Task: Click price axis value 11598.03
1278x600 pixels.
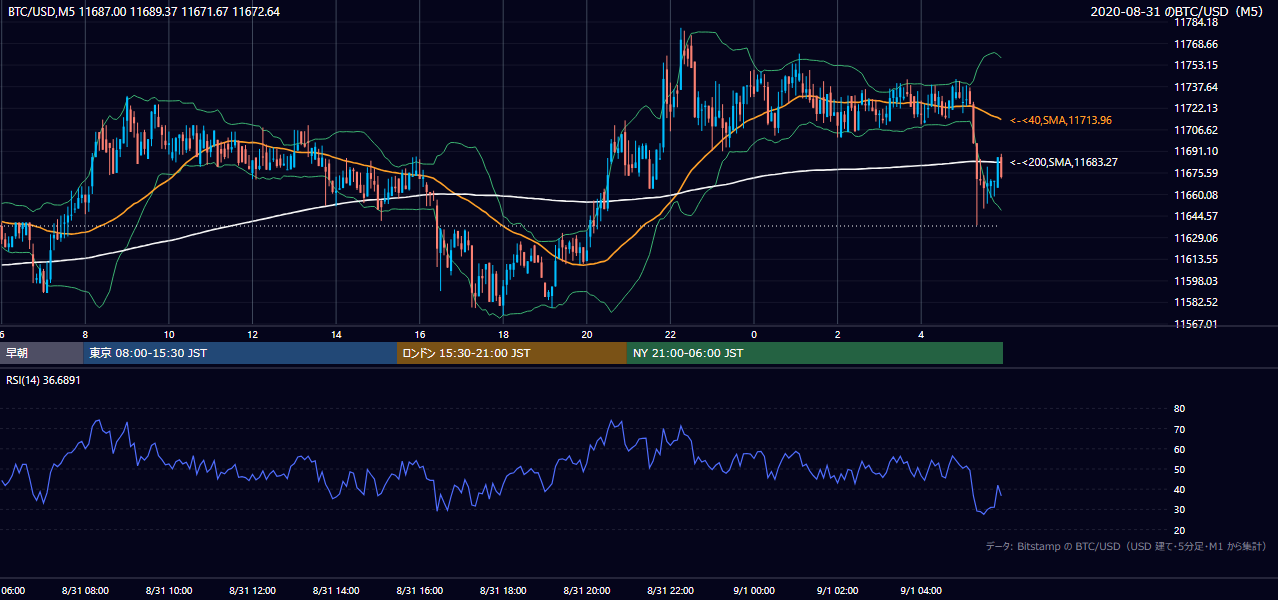Action: pos(1195,281)
